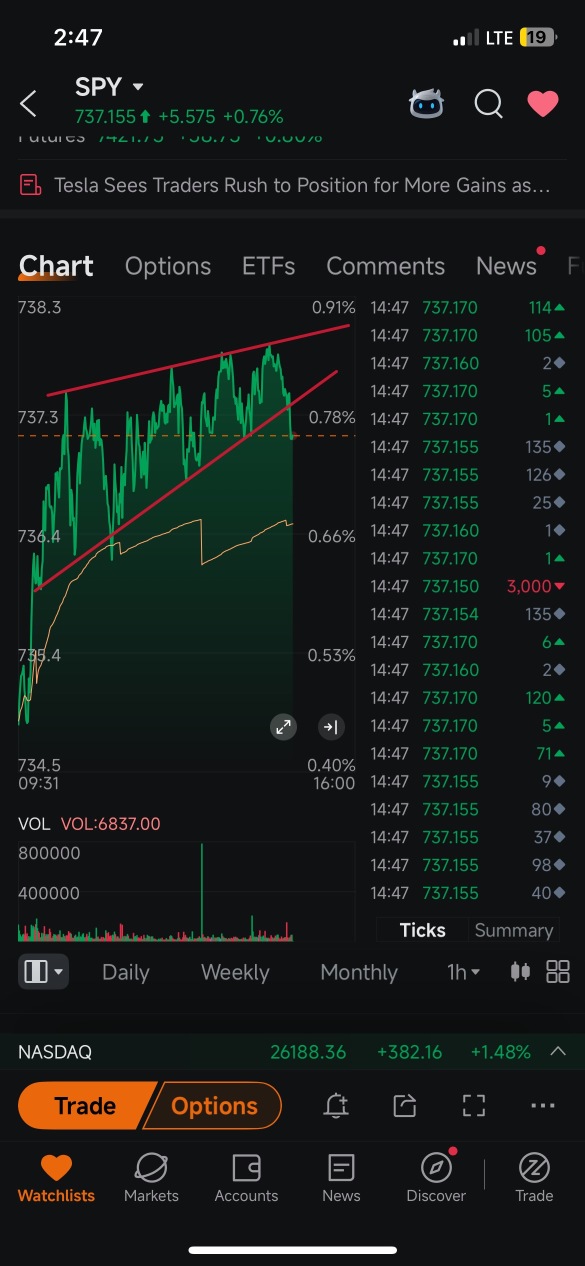Go back using the top-left arrow

pos(28,103)
